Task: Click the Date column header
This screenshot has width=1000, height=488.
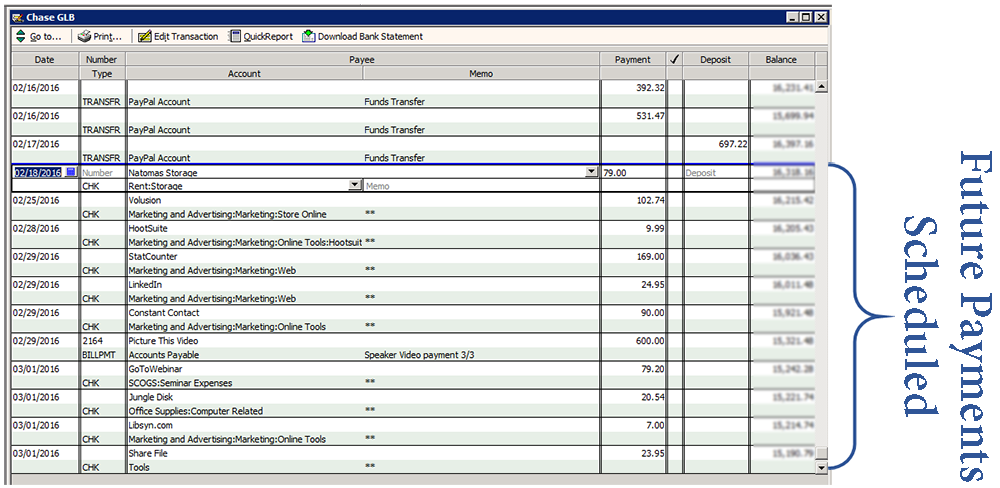Action: point(45,59)
